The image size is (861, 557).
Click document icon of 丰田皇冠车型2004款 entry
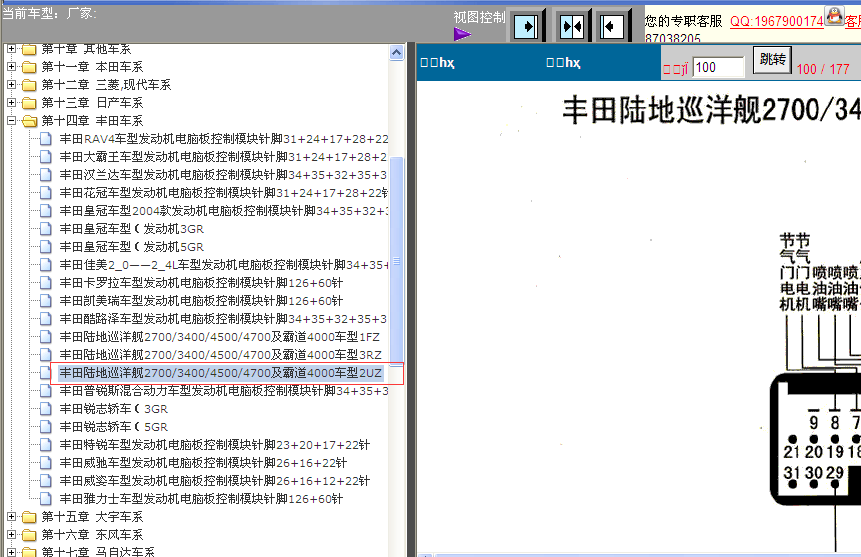point(46,211)
